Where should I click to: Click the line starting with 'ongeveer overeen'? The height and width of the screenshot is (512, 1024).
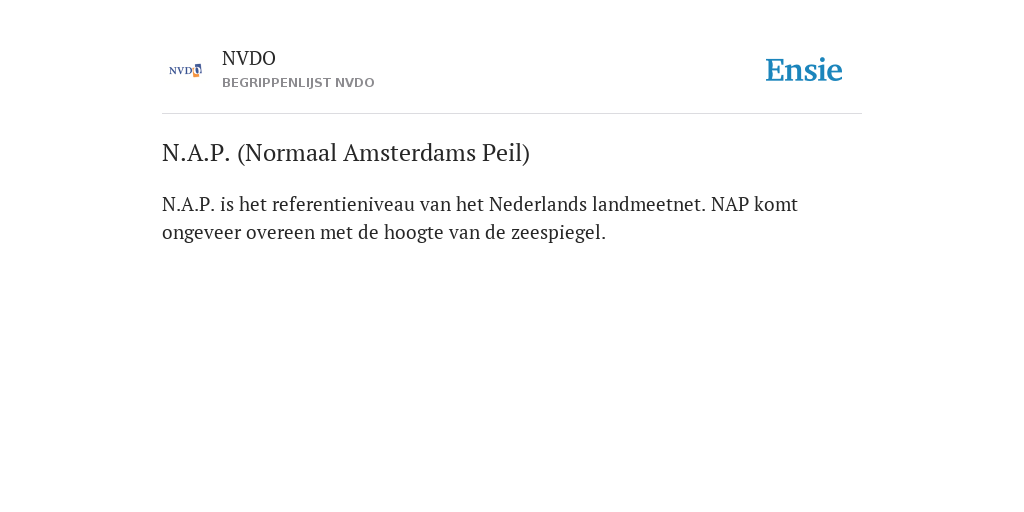pos(384,232)
